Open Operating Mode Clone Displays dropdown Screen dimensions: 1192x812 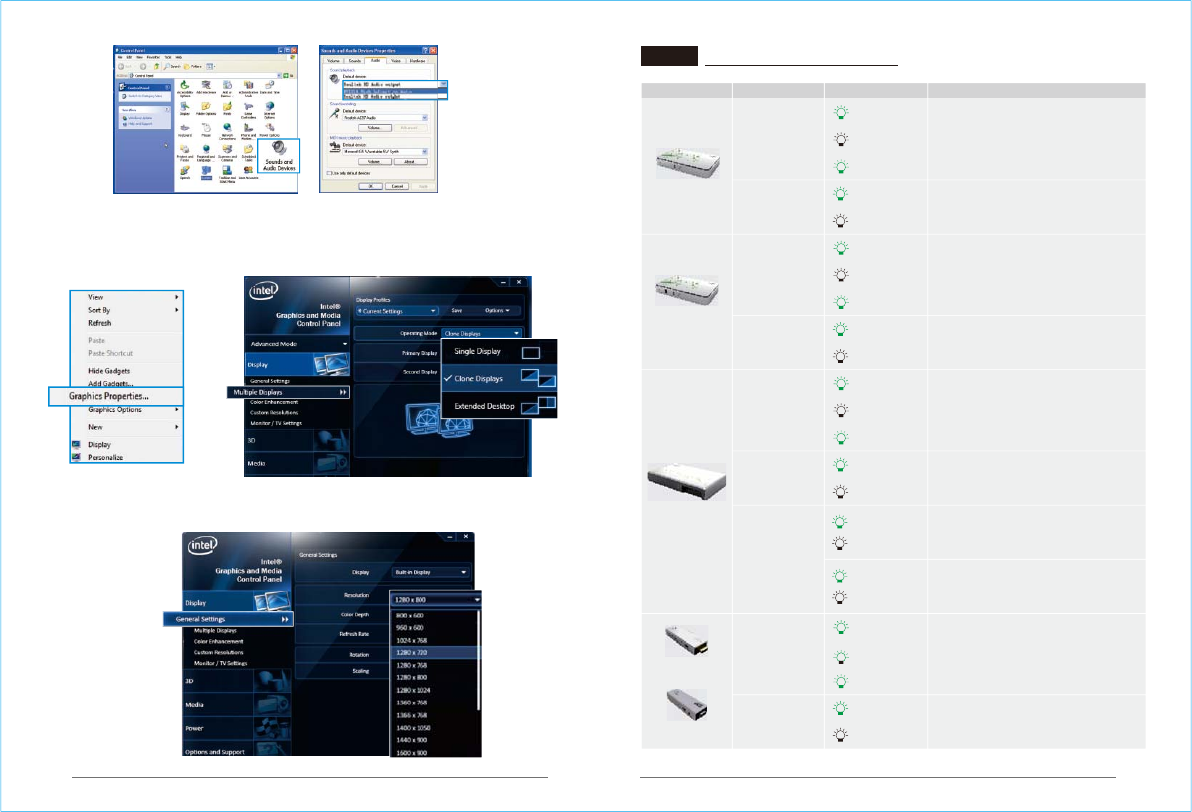482,333
